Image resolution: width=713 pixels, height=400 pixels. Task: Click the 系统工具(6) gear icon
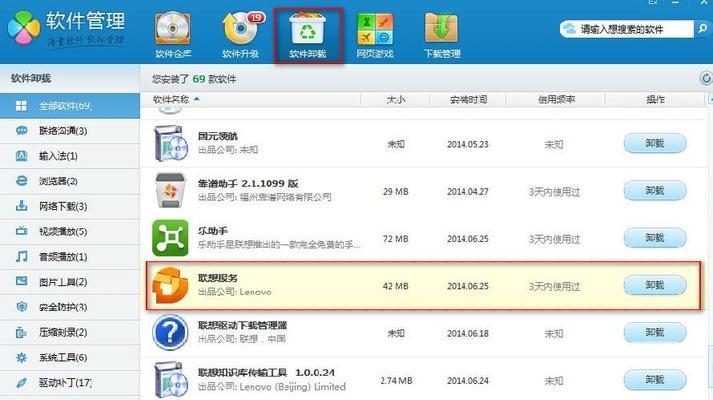(21, 357)
